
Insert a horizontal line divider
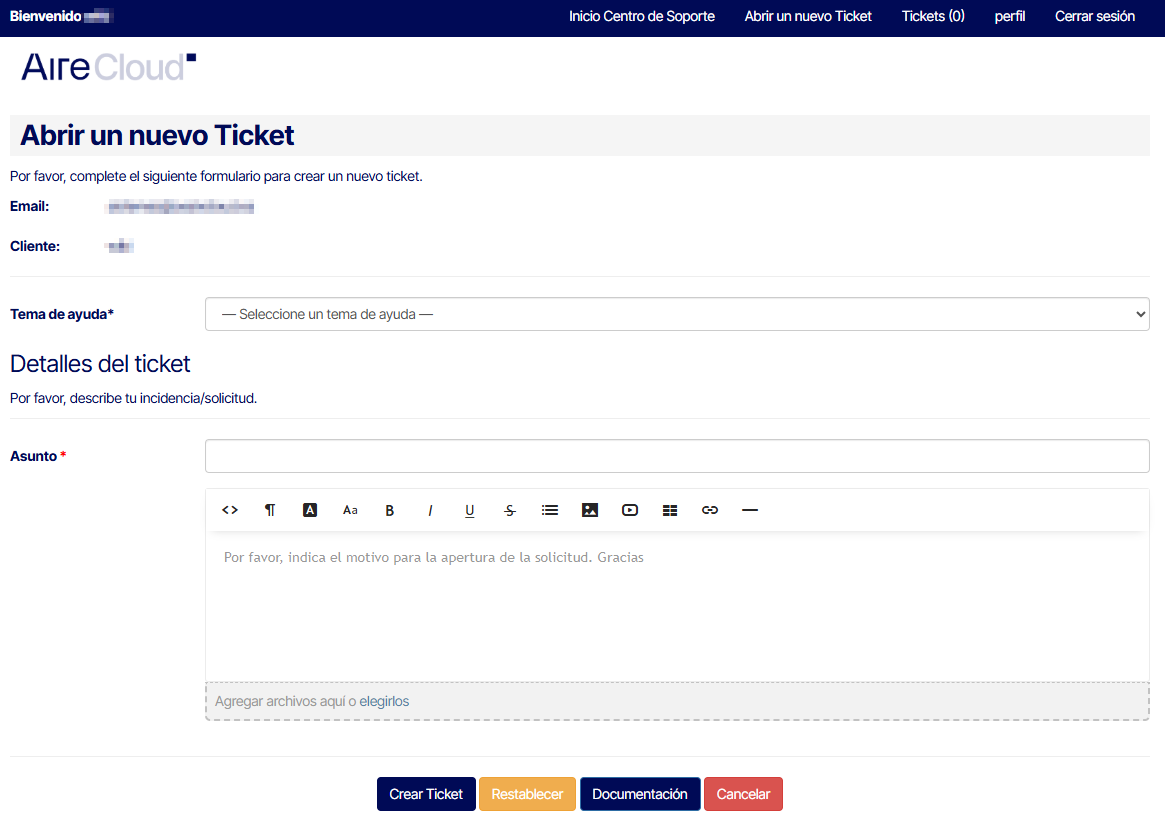pos(749,510)
